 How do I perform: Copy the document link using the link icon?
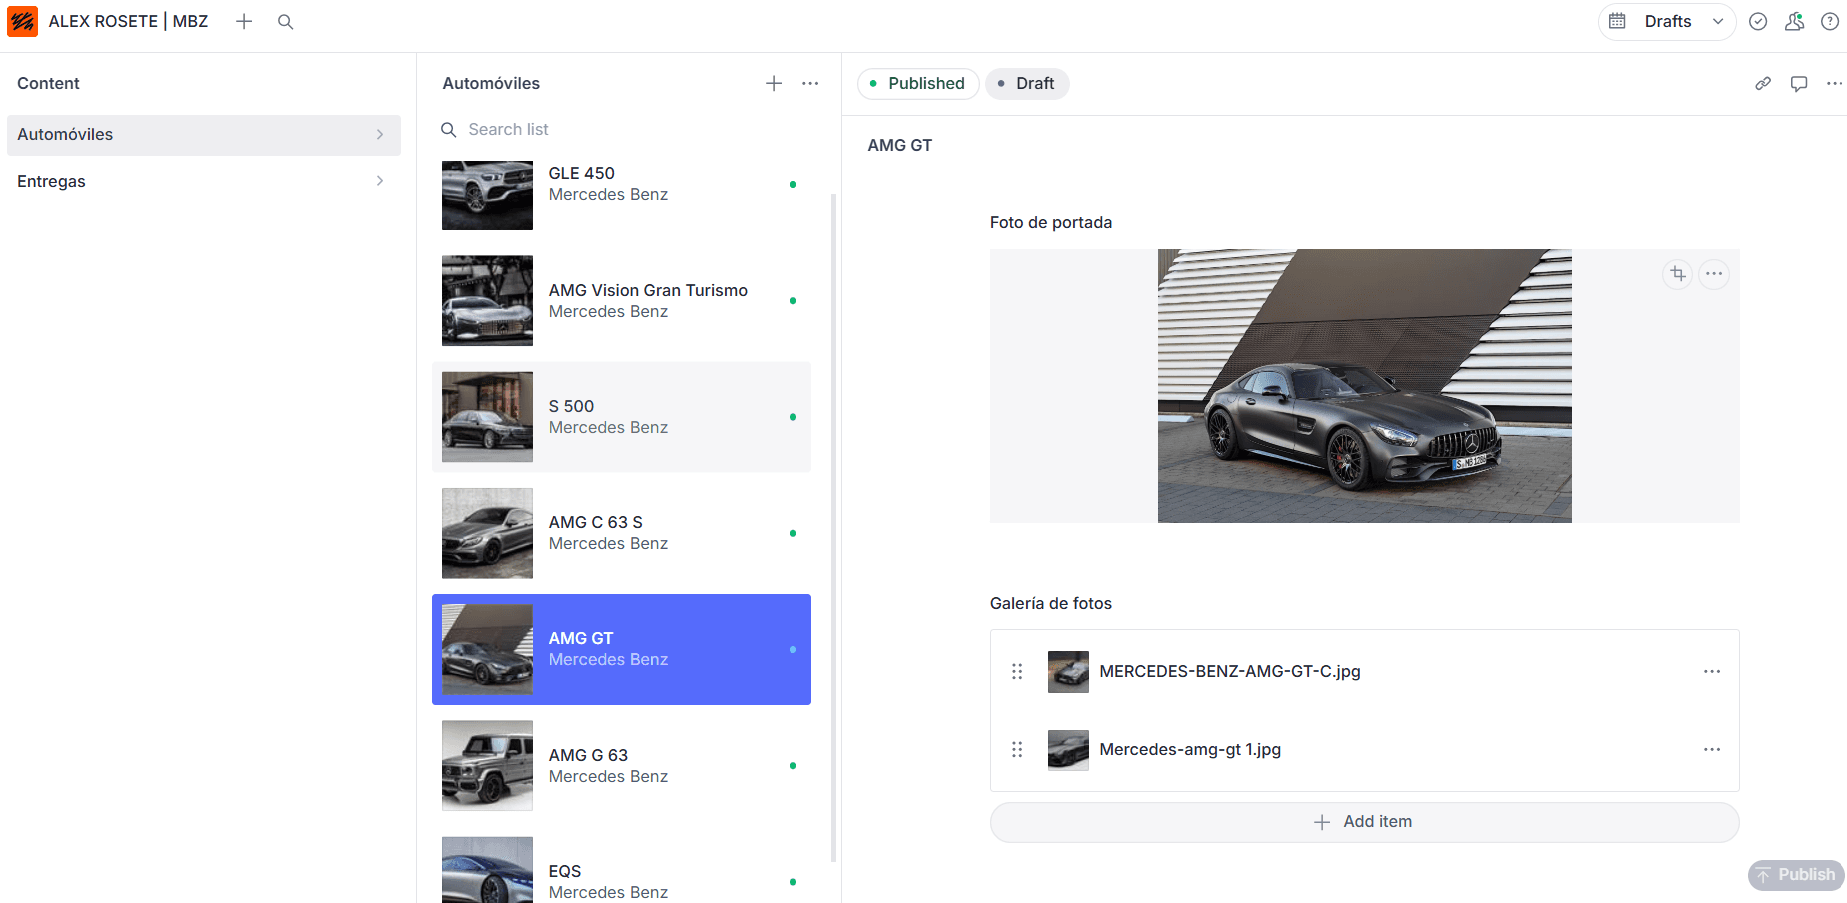(1763, 84)
